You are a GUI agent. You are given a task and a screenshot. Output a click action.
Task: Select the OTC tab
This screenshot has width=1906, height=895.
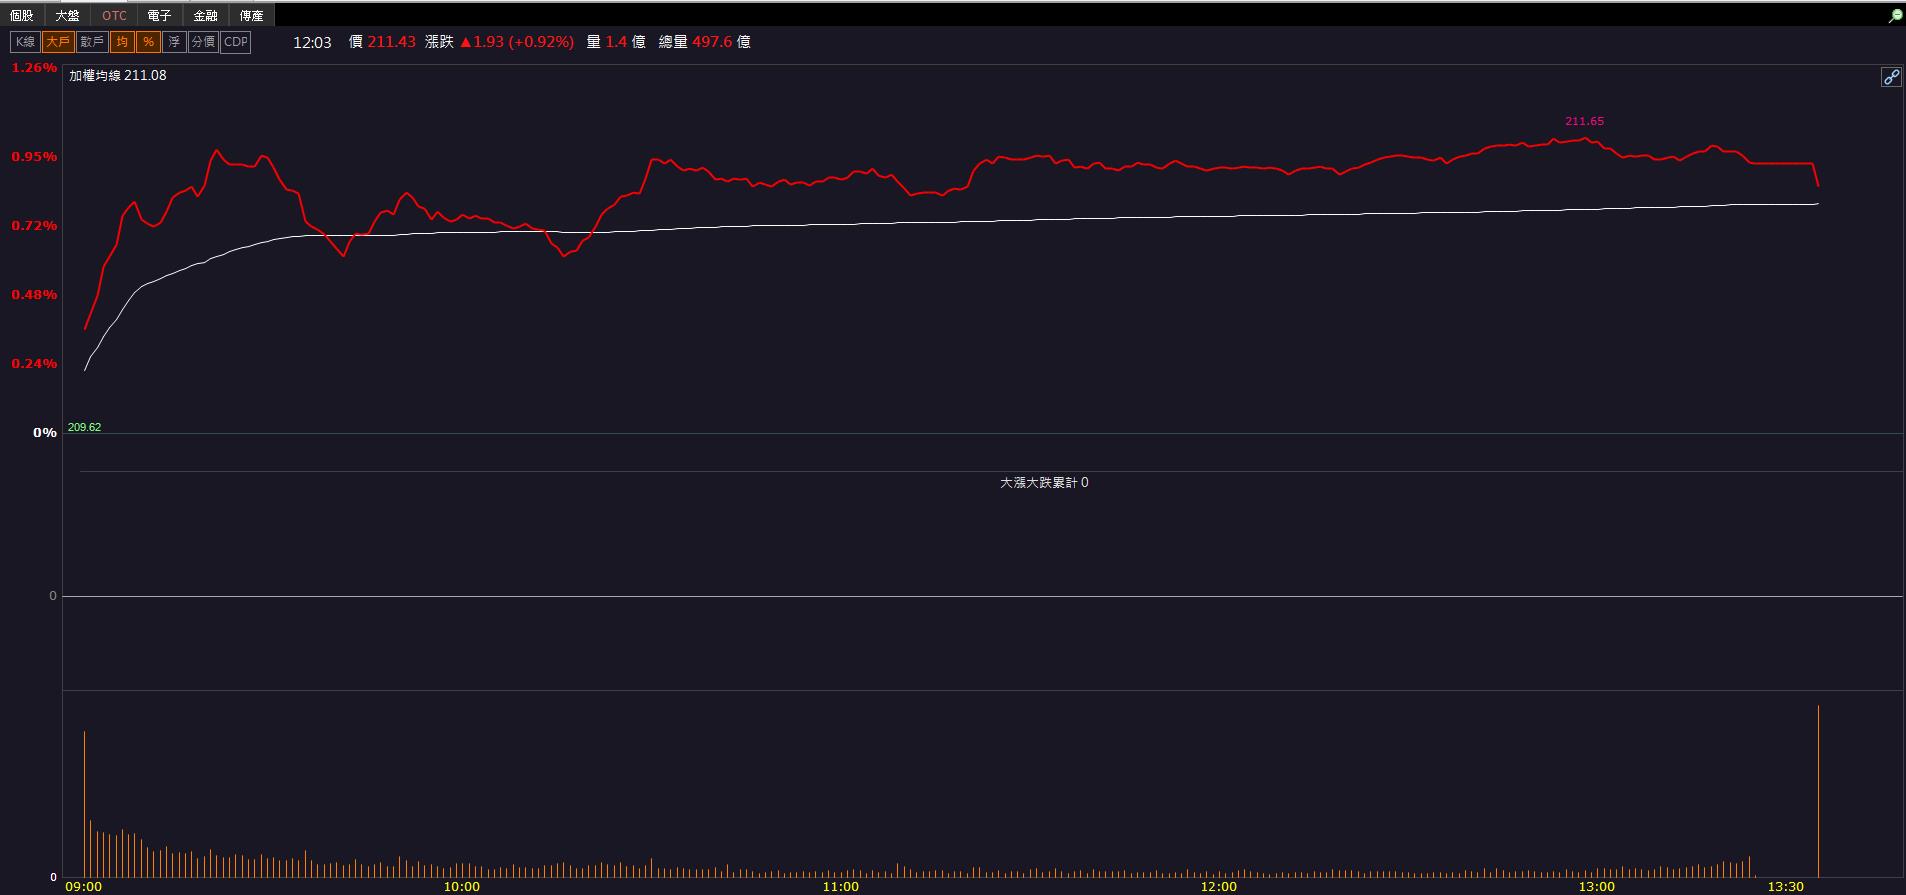[114, 15]
